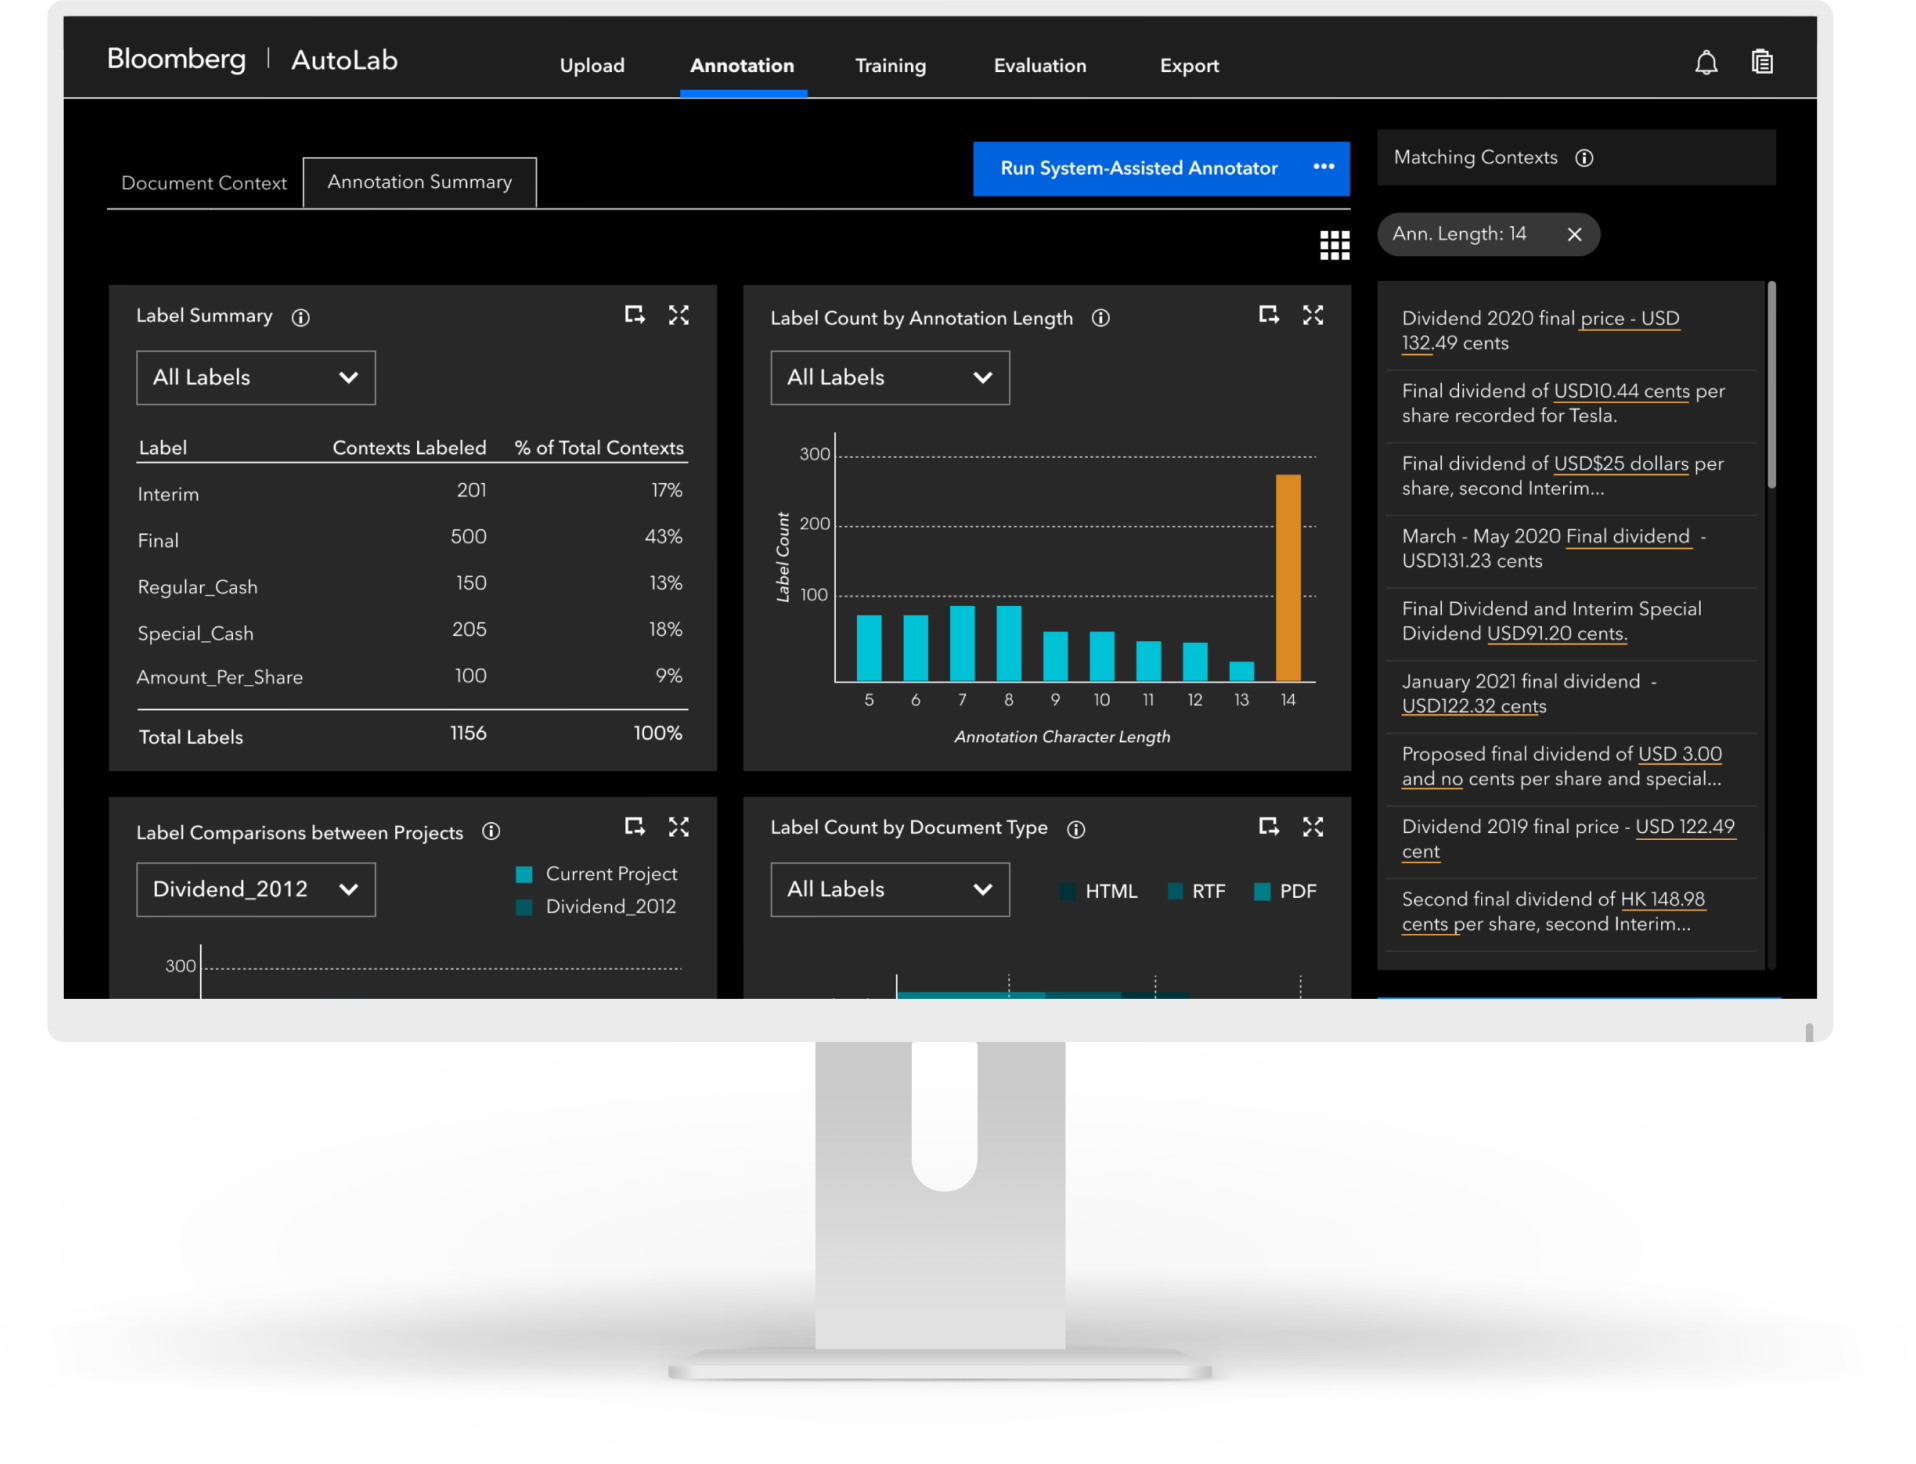This screenshot has height=1464, width=1916.
Task: Open context 'Final Dividend and Interim Special Dividend'
Action: coord(1571,622)
